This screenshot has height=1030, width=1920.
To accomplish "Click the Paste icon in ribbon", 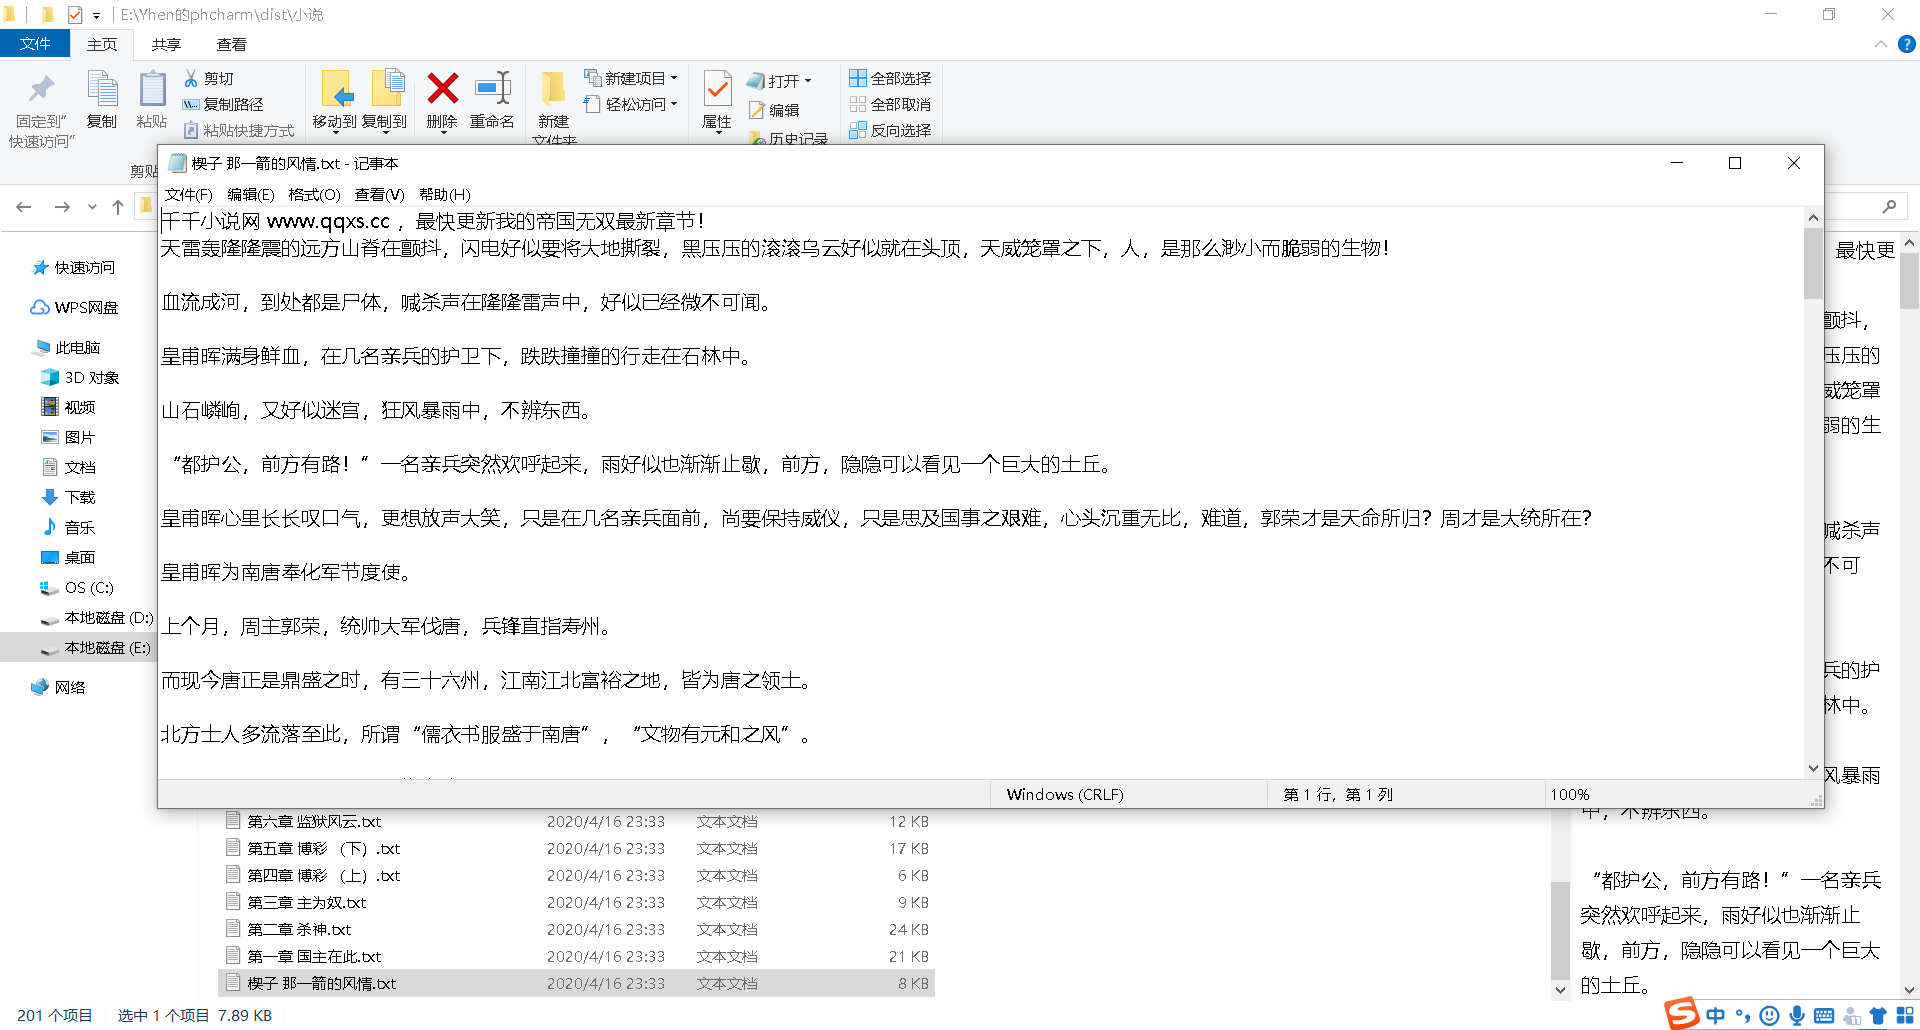I will click(x=152, y=89).
